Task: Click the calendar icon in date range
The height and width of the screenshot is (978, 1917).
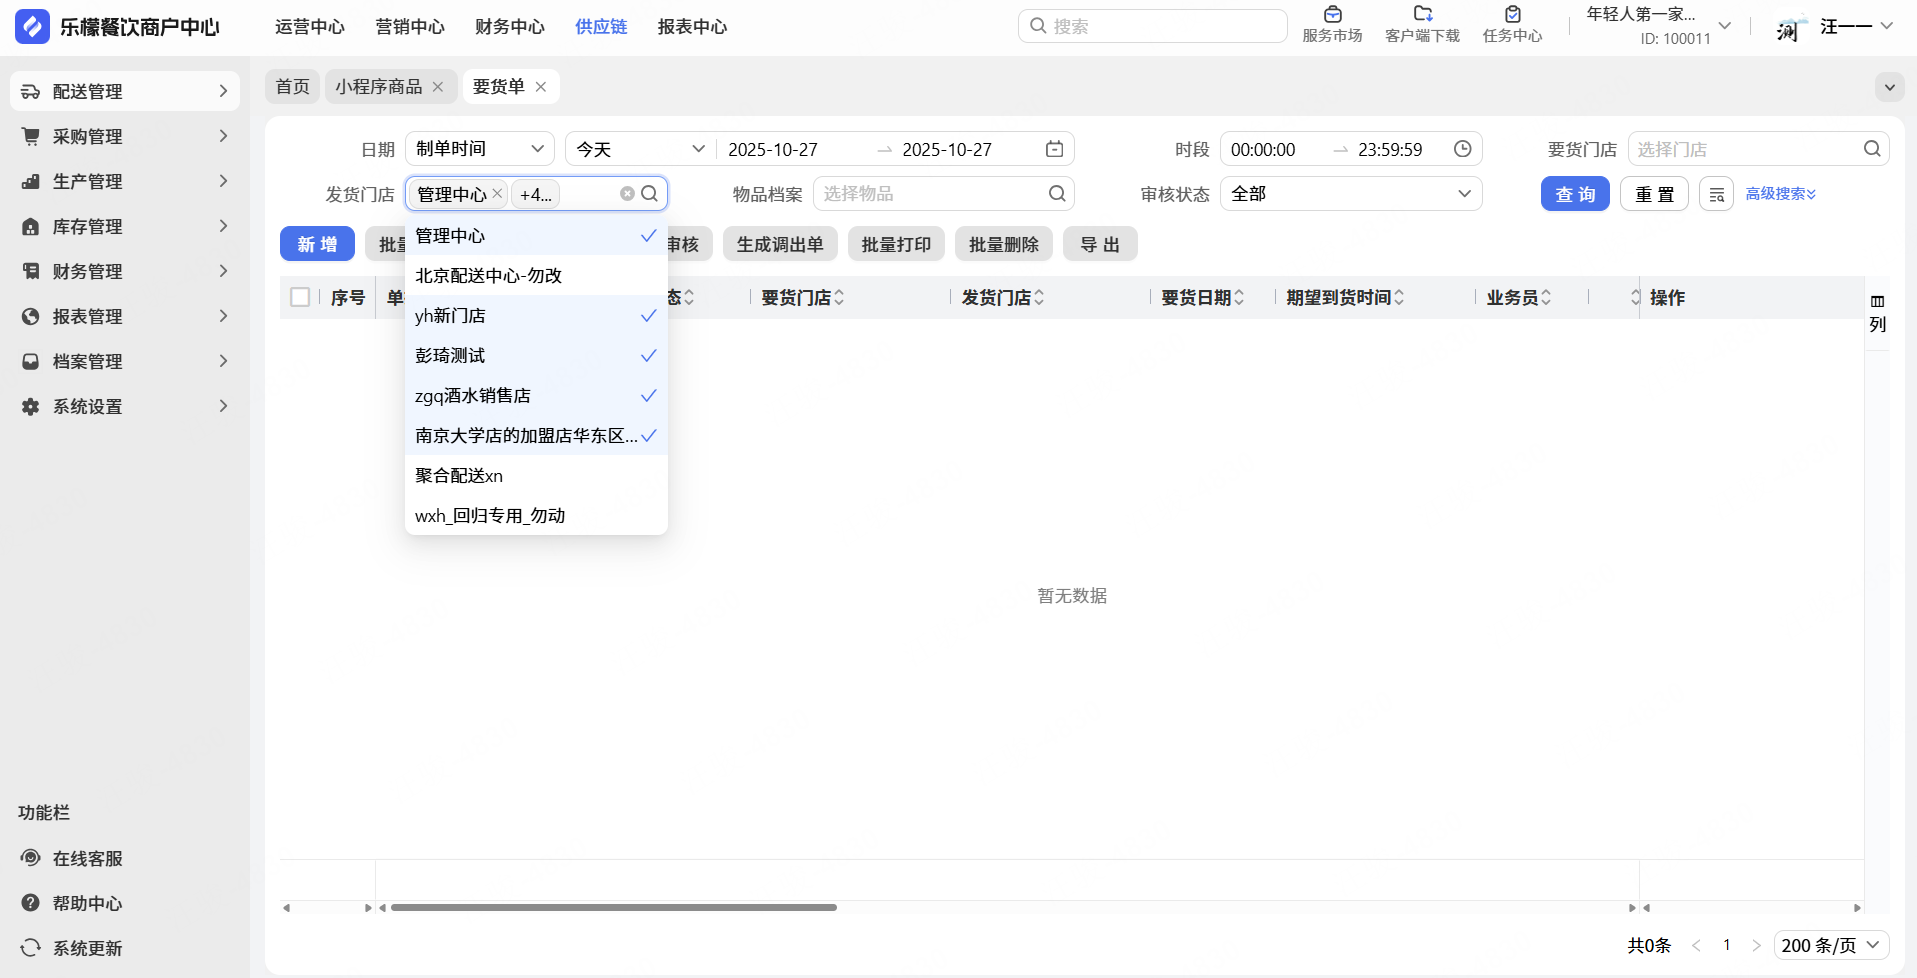Action: point(1054,149)
